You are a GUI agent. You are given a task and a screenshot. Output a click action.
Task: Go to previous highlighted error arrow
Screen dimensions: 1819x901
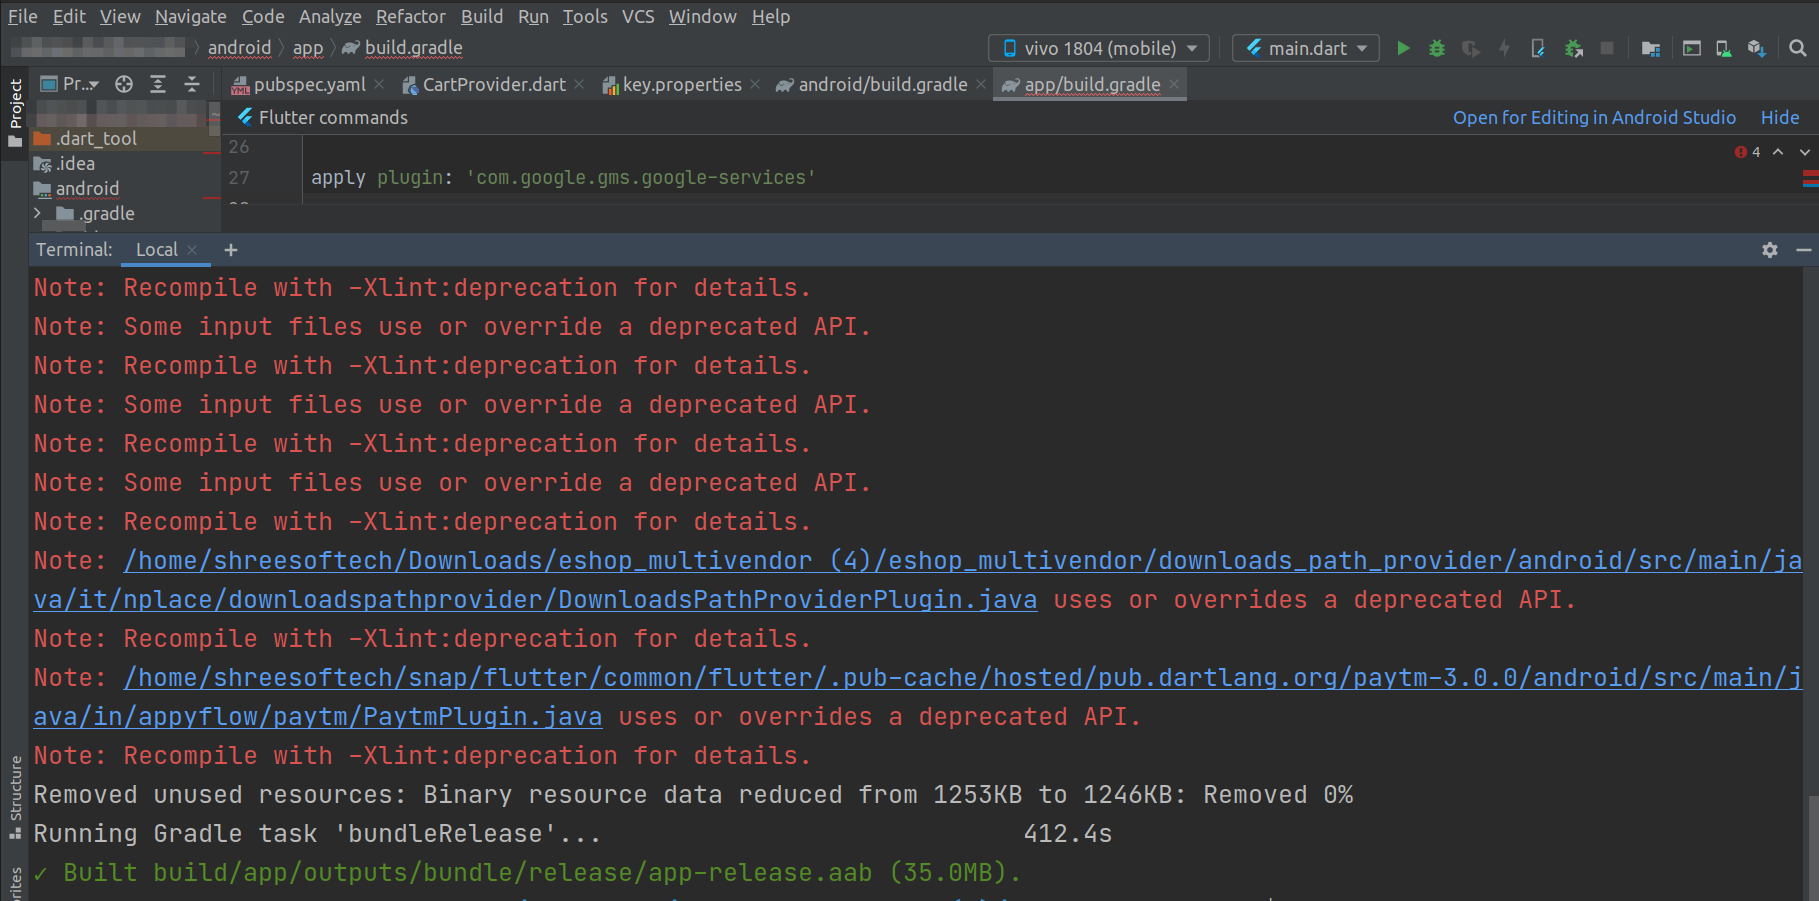pyautogui.click(x=1778, y=152)
